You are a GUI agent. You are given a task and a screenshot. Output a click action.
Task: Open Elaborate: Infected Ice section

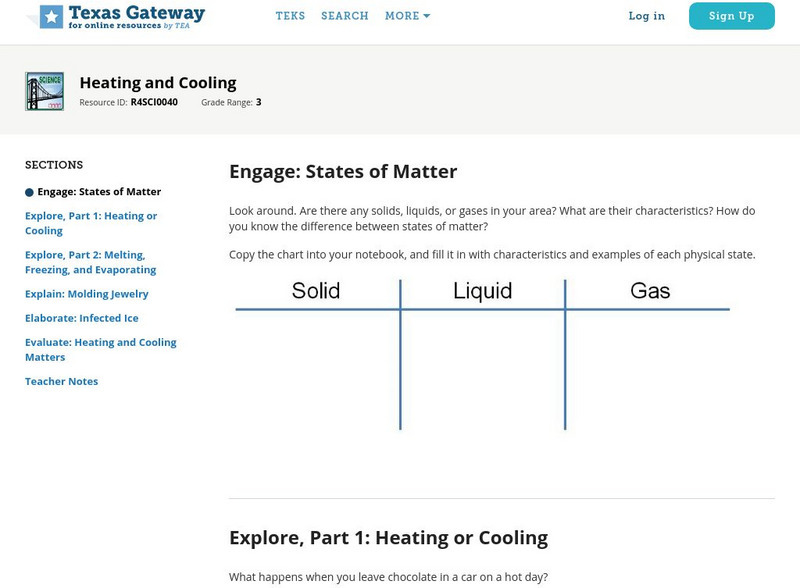coord(82,318)
